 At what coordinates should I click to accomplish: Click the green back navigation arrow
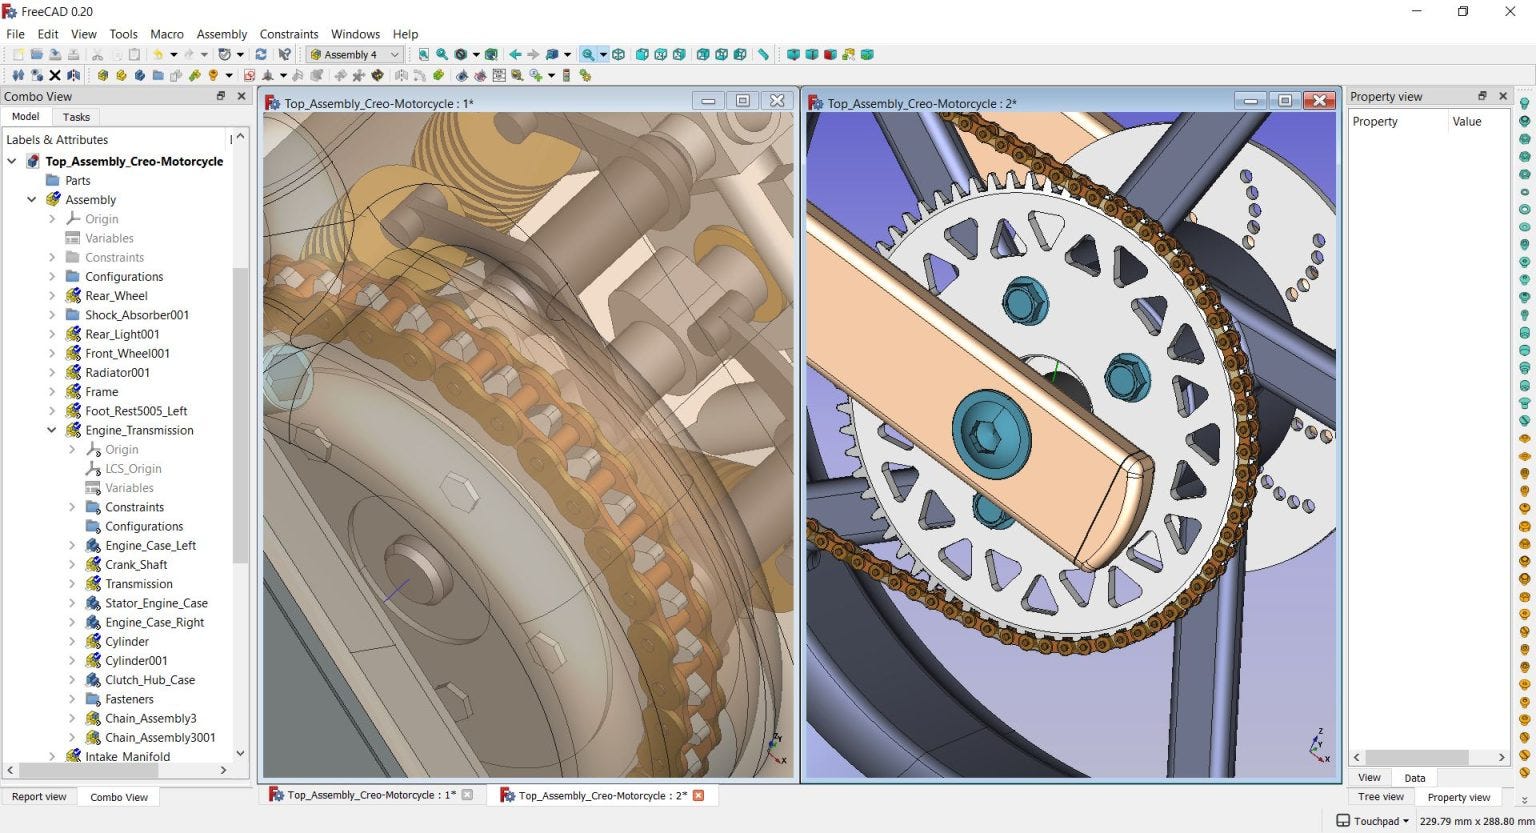tap(515, 54)
